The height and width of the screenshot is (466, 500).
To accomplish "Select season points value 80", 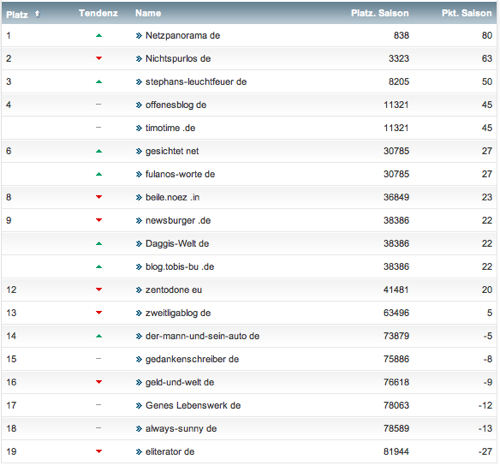I will pos(487,35).
